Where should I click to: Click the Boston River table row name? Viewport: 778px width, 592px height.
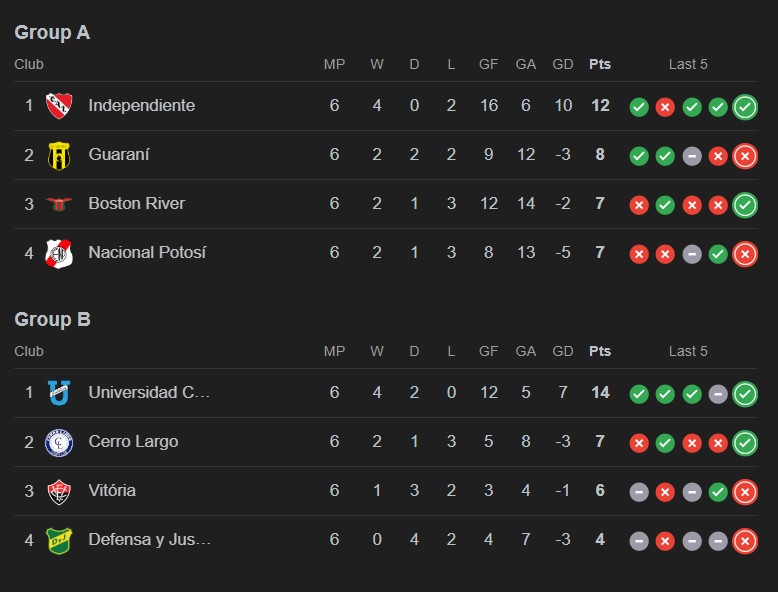(x=137, y=203)
